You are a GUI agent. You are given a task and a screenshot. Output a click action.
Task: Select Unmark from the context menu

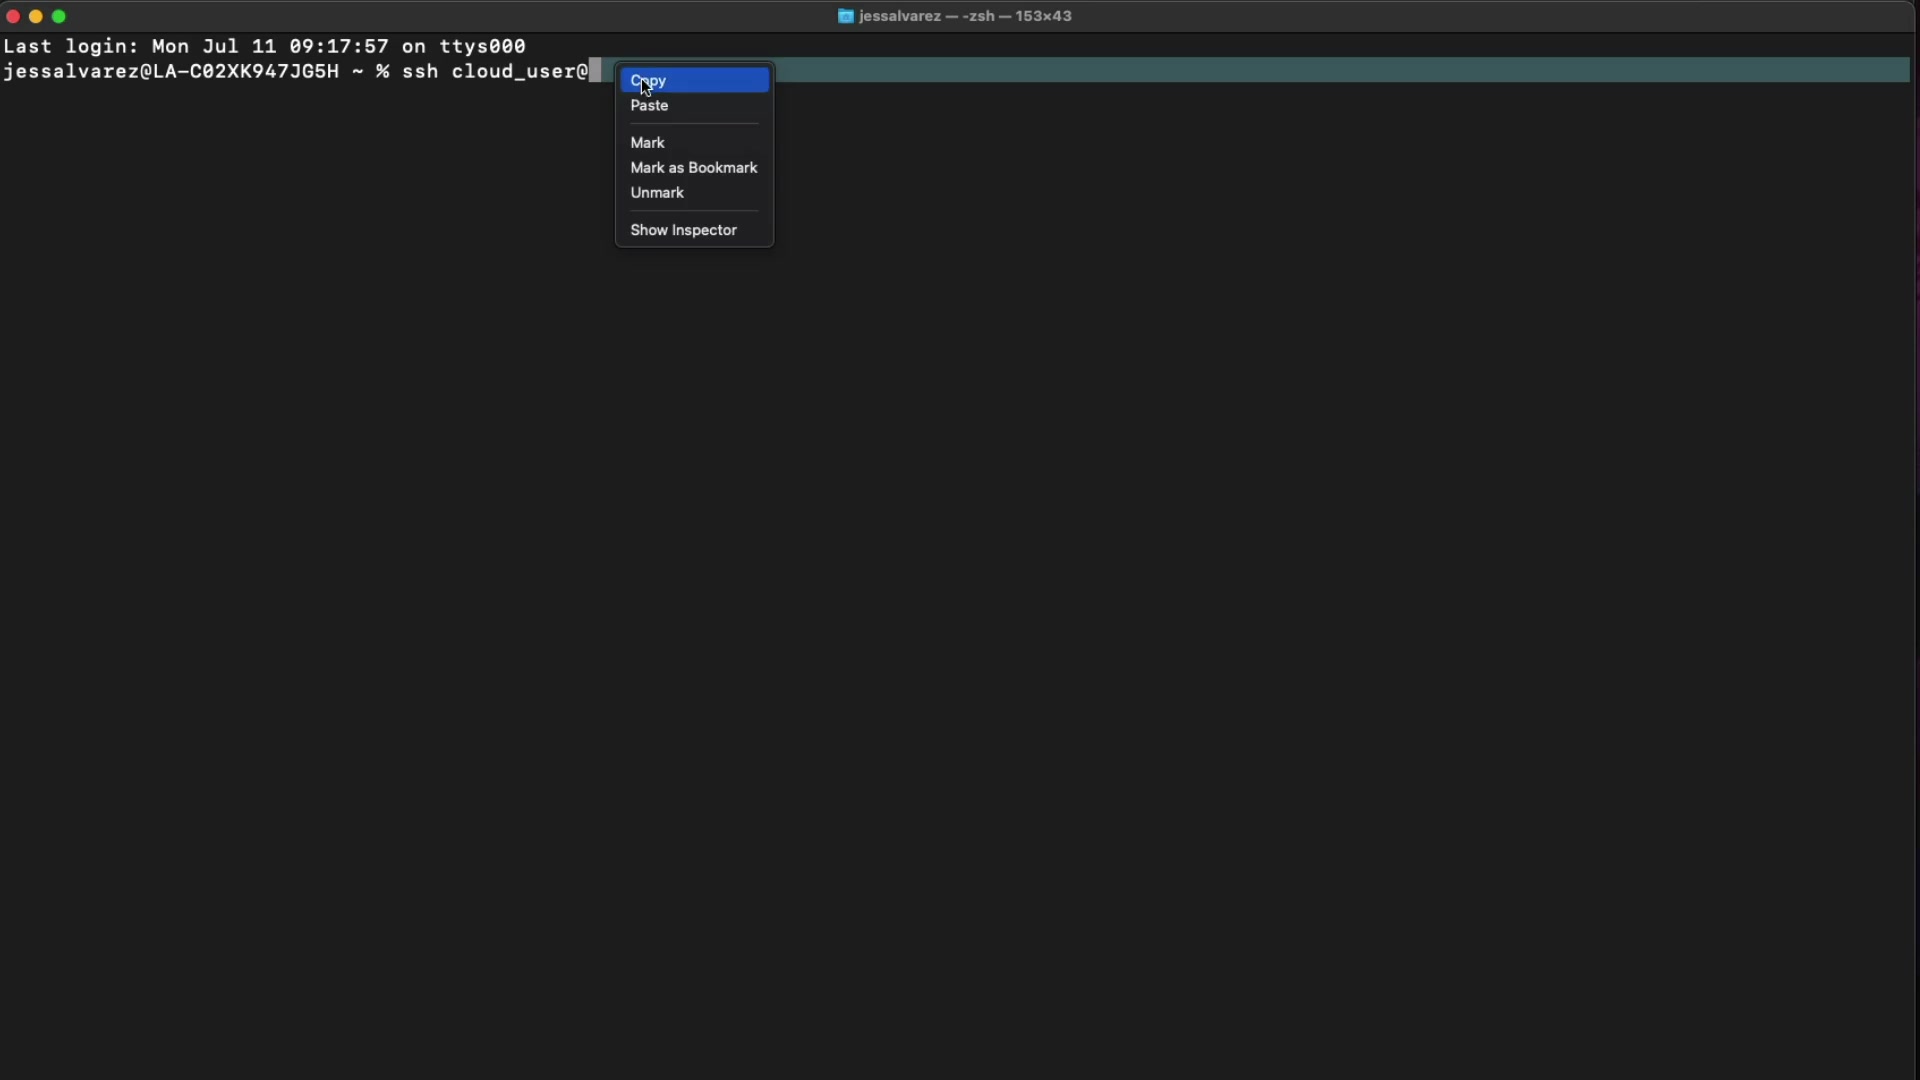(x=657, y=193)
